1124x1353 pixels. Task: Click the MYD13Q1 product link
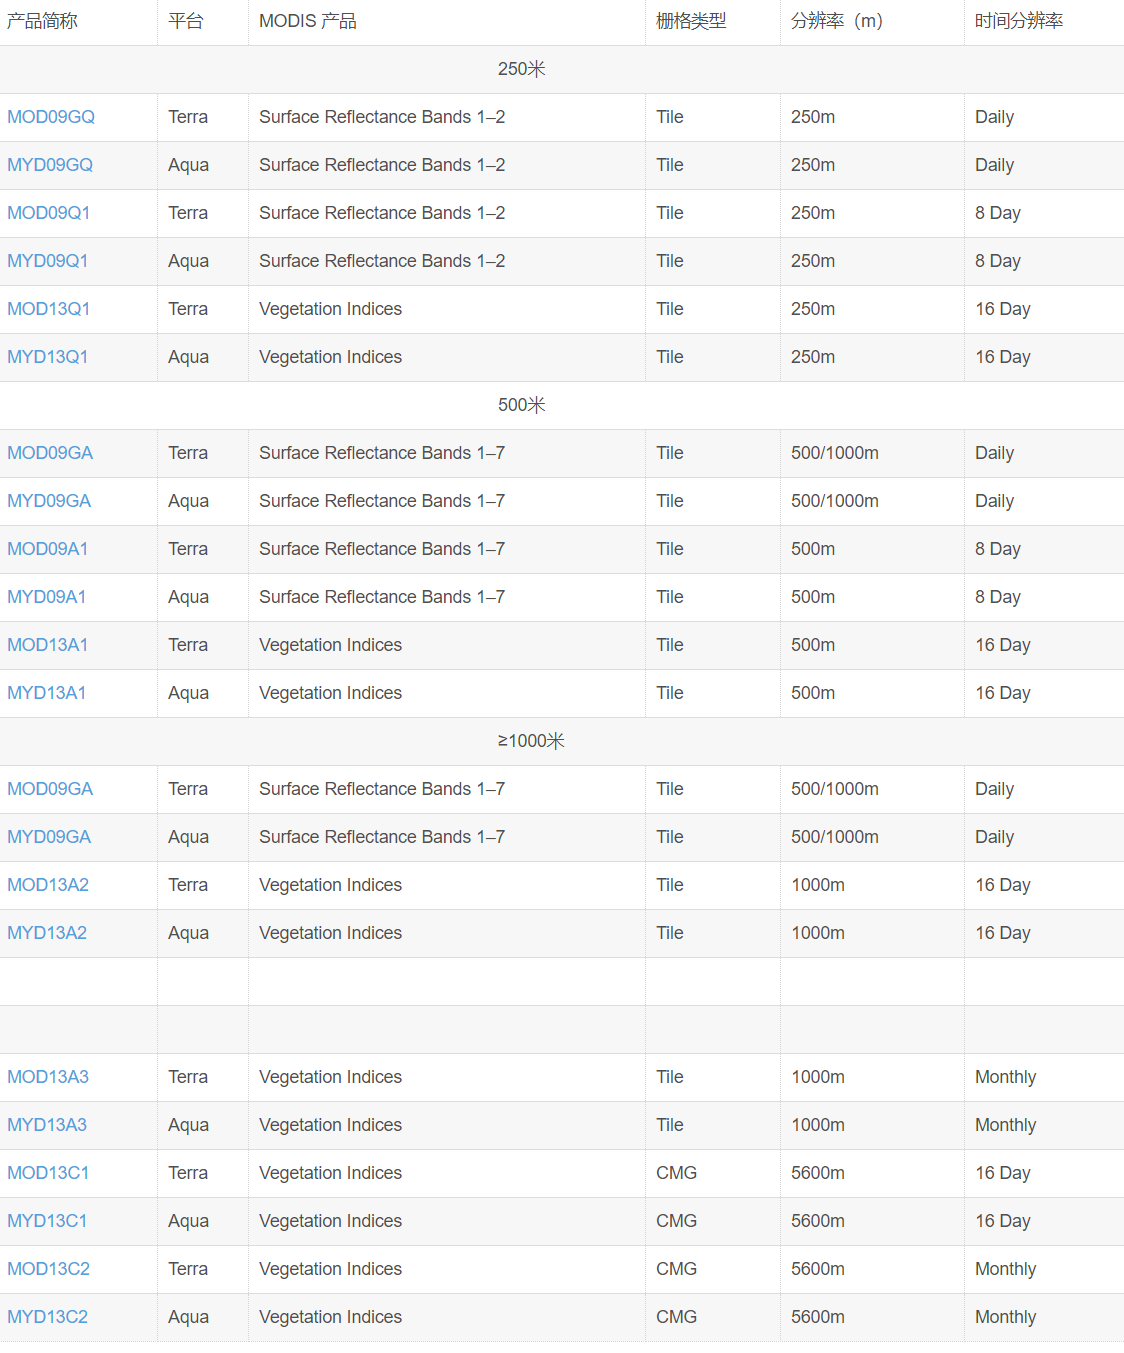pyautogui.click(x=48, y=357)
